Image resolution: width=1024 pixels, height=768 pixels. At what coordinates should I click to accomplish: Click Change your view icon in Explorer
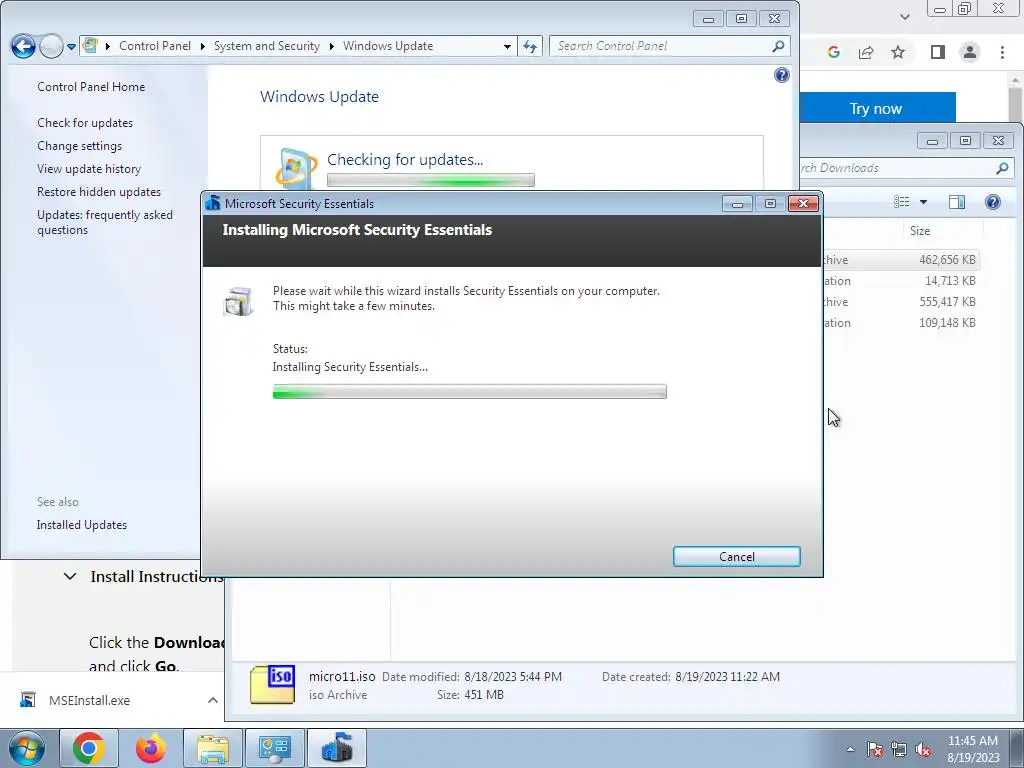click(x=902, y=202)
